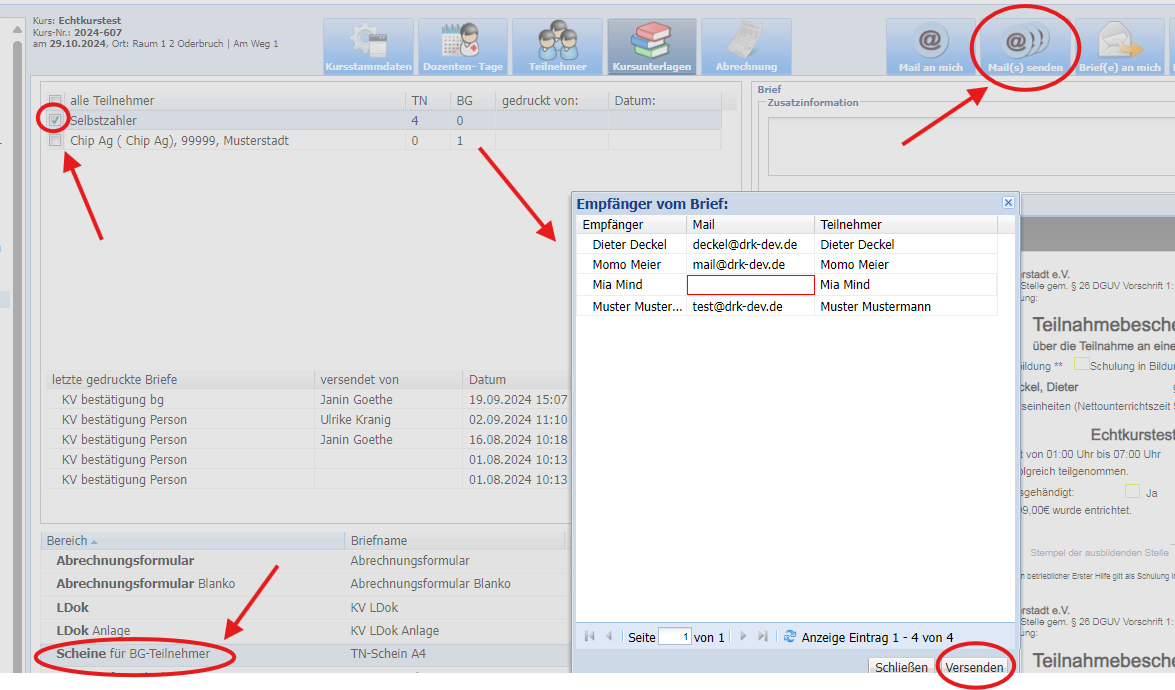1175x690 pixels.
Task: Click the Versenden button
Action: (x=974, y=667)
